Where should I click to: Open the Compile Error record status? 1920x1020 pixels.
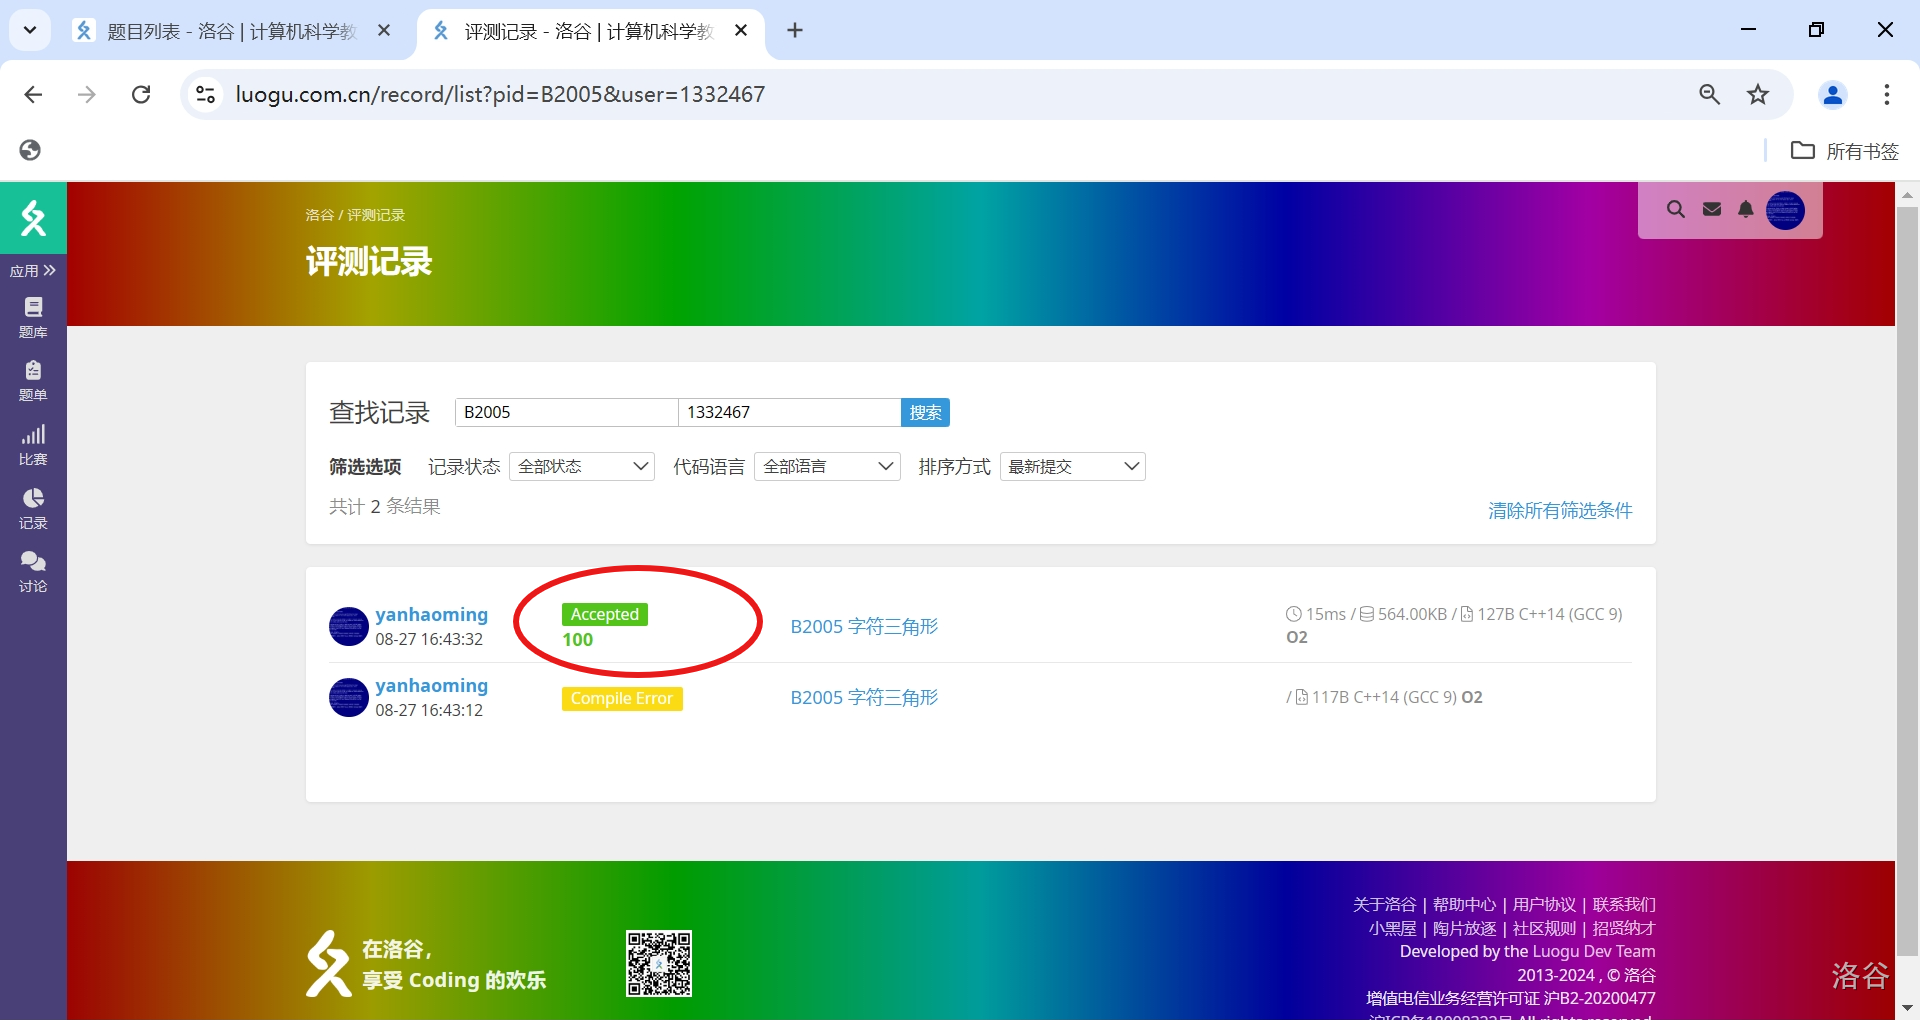(622, 698)
